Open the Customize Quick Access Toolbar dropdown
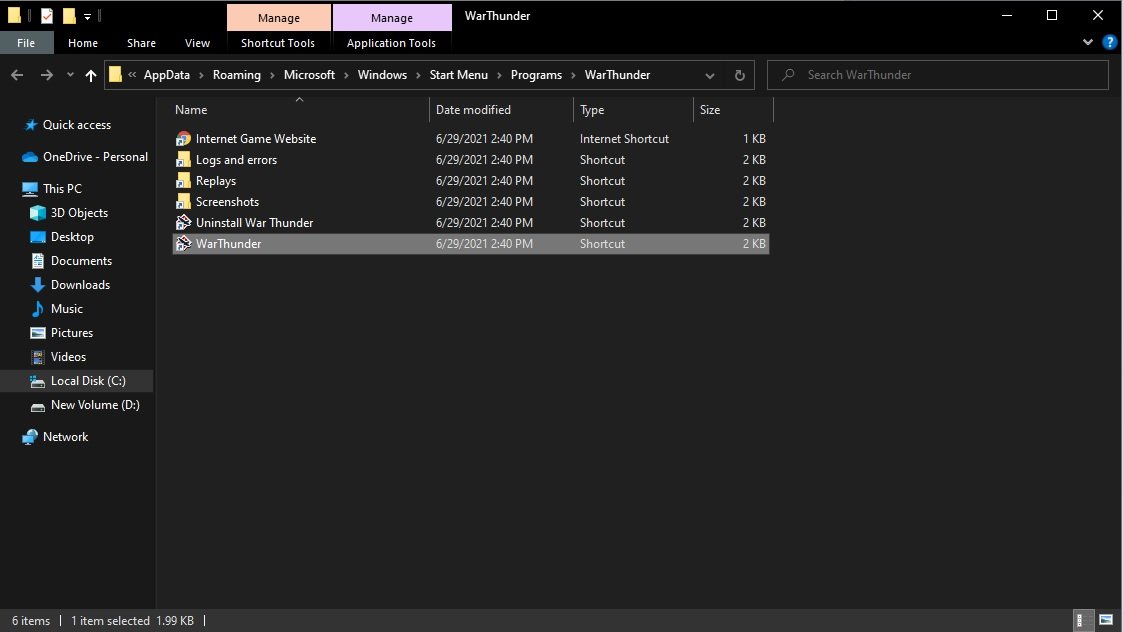The image size is (1123, 632). 88,16
